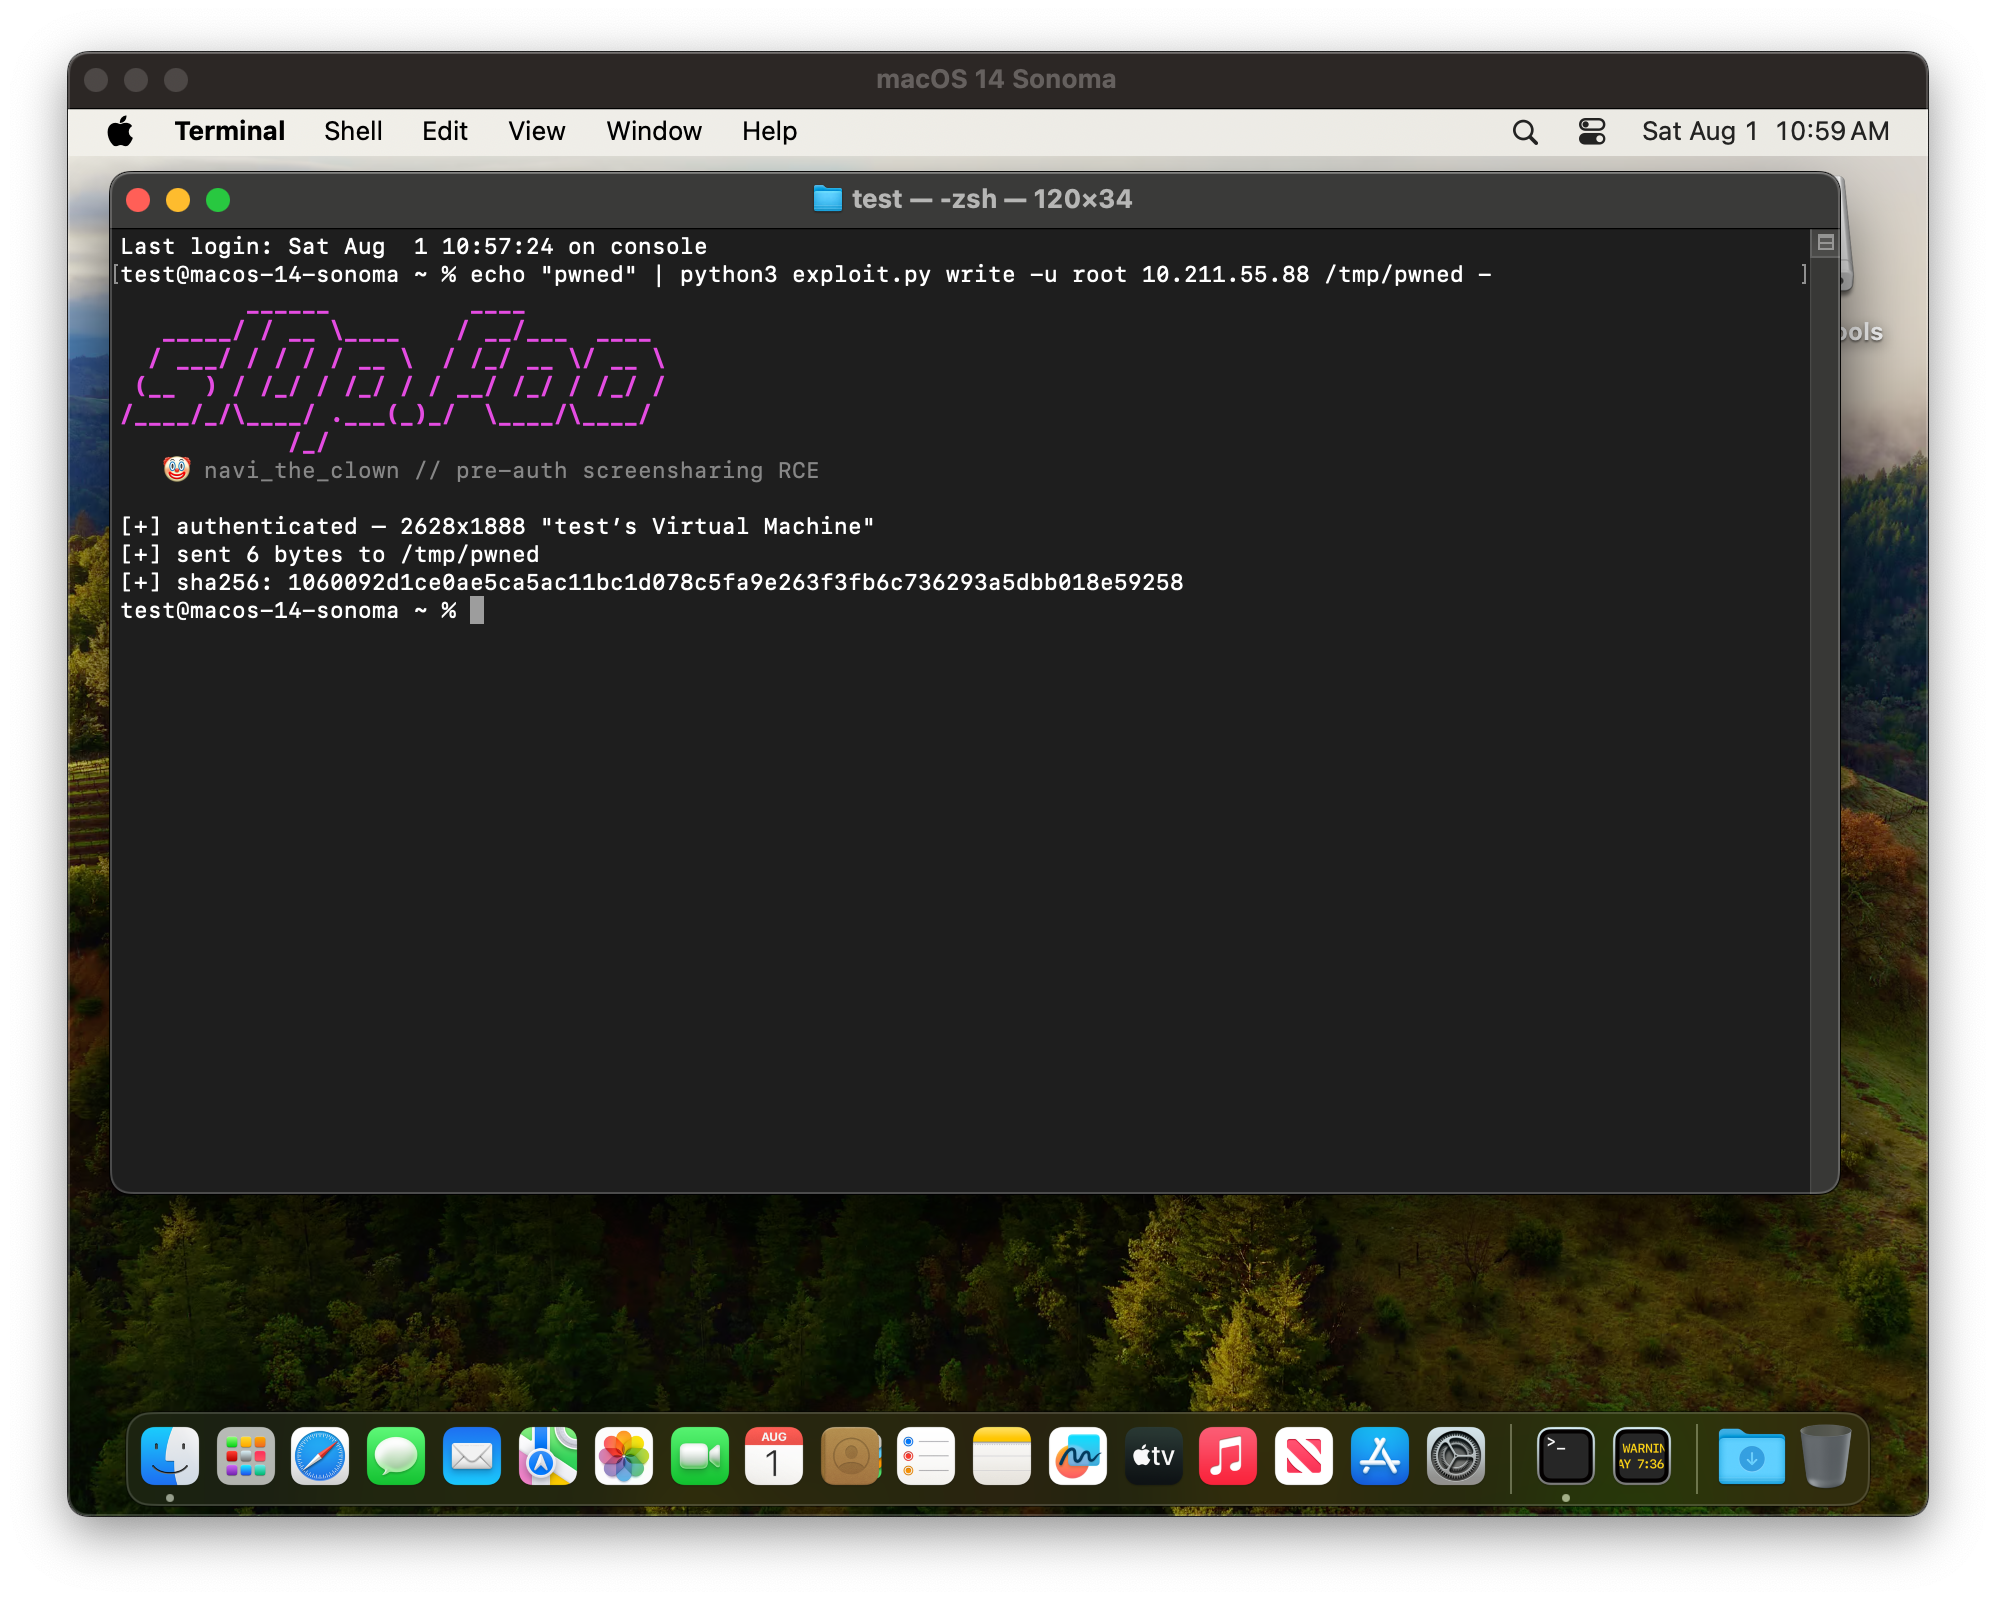The width and height of the screenshot is (1996, 1600).
Task: Open Mail from the Dock
Action: (472, 1456)
